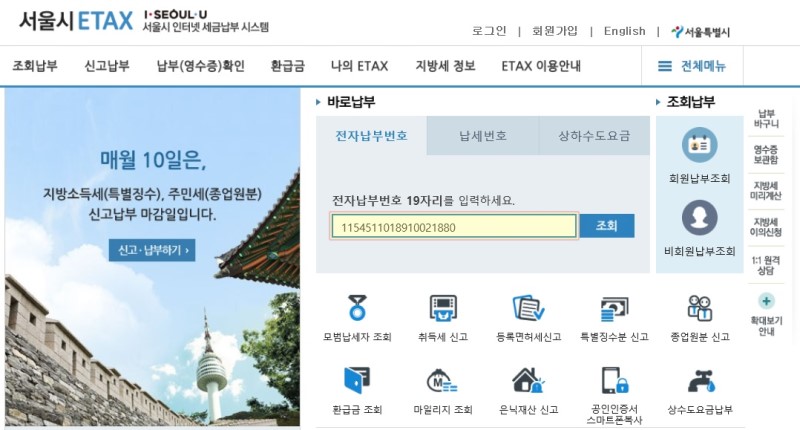This screenshot has width=800, height=430.
Task: Open the 종업원분 신고 people icon
Action: coord(699,308)
